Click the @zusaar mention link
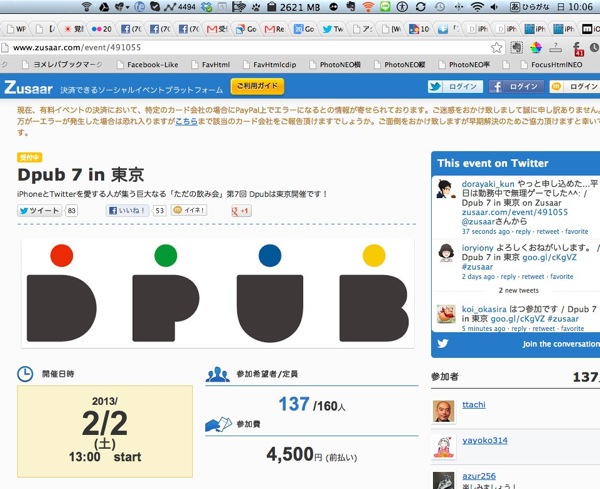The width and height of the screenshot is (600, 489). coord(478,222)
